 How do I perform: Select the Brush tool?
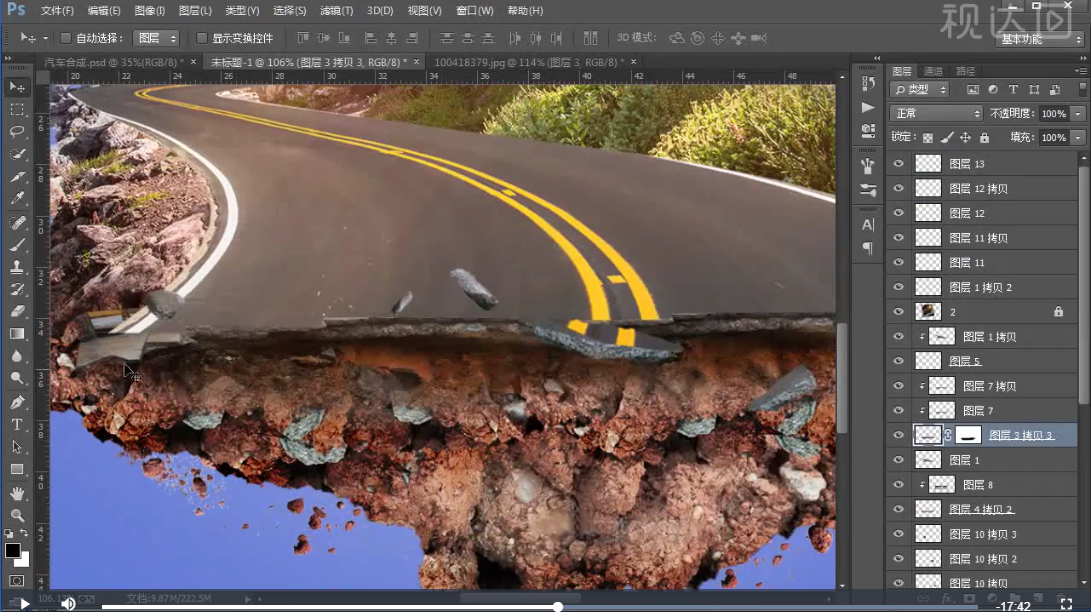[x=17, y=245]
